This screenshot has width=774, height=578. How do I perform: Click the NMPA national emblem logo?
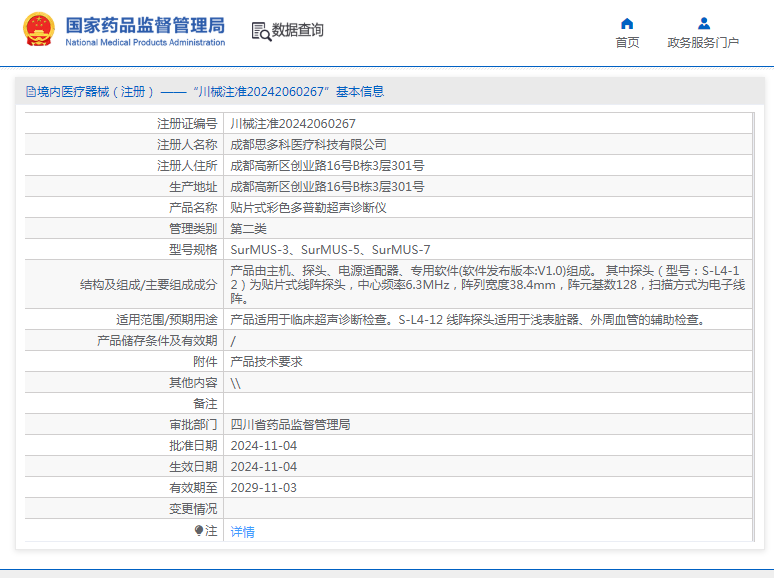click(x=39, y=30)
